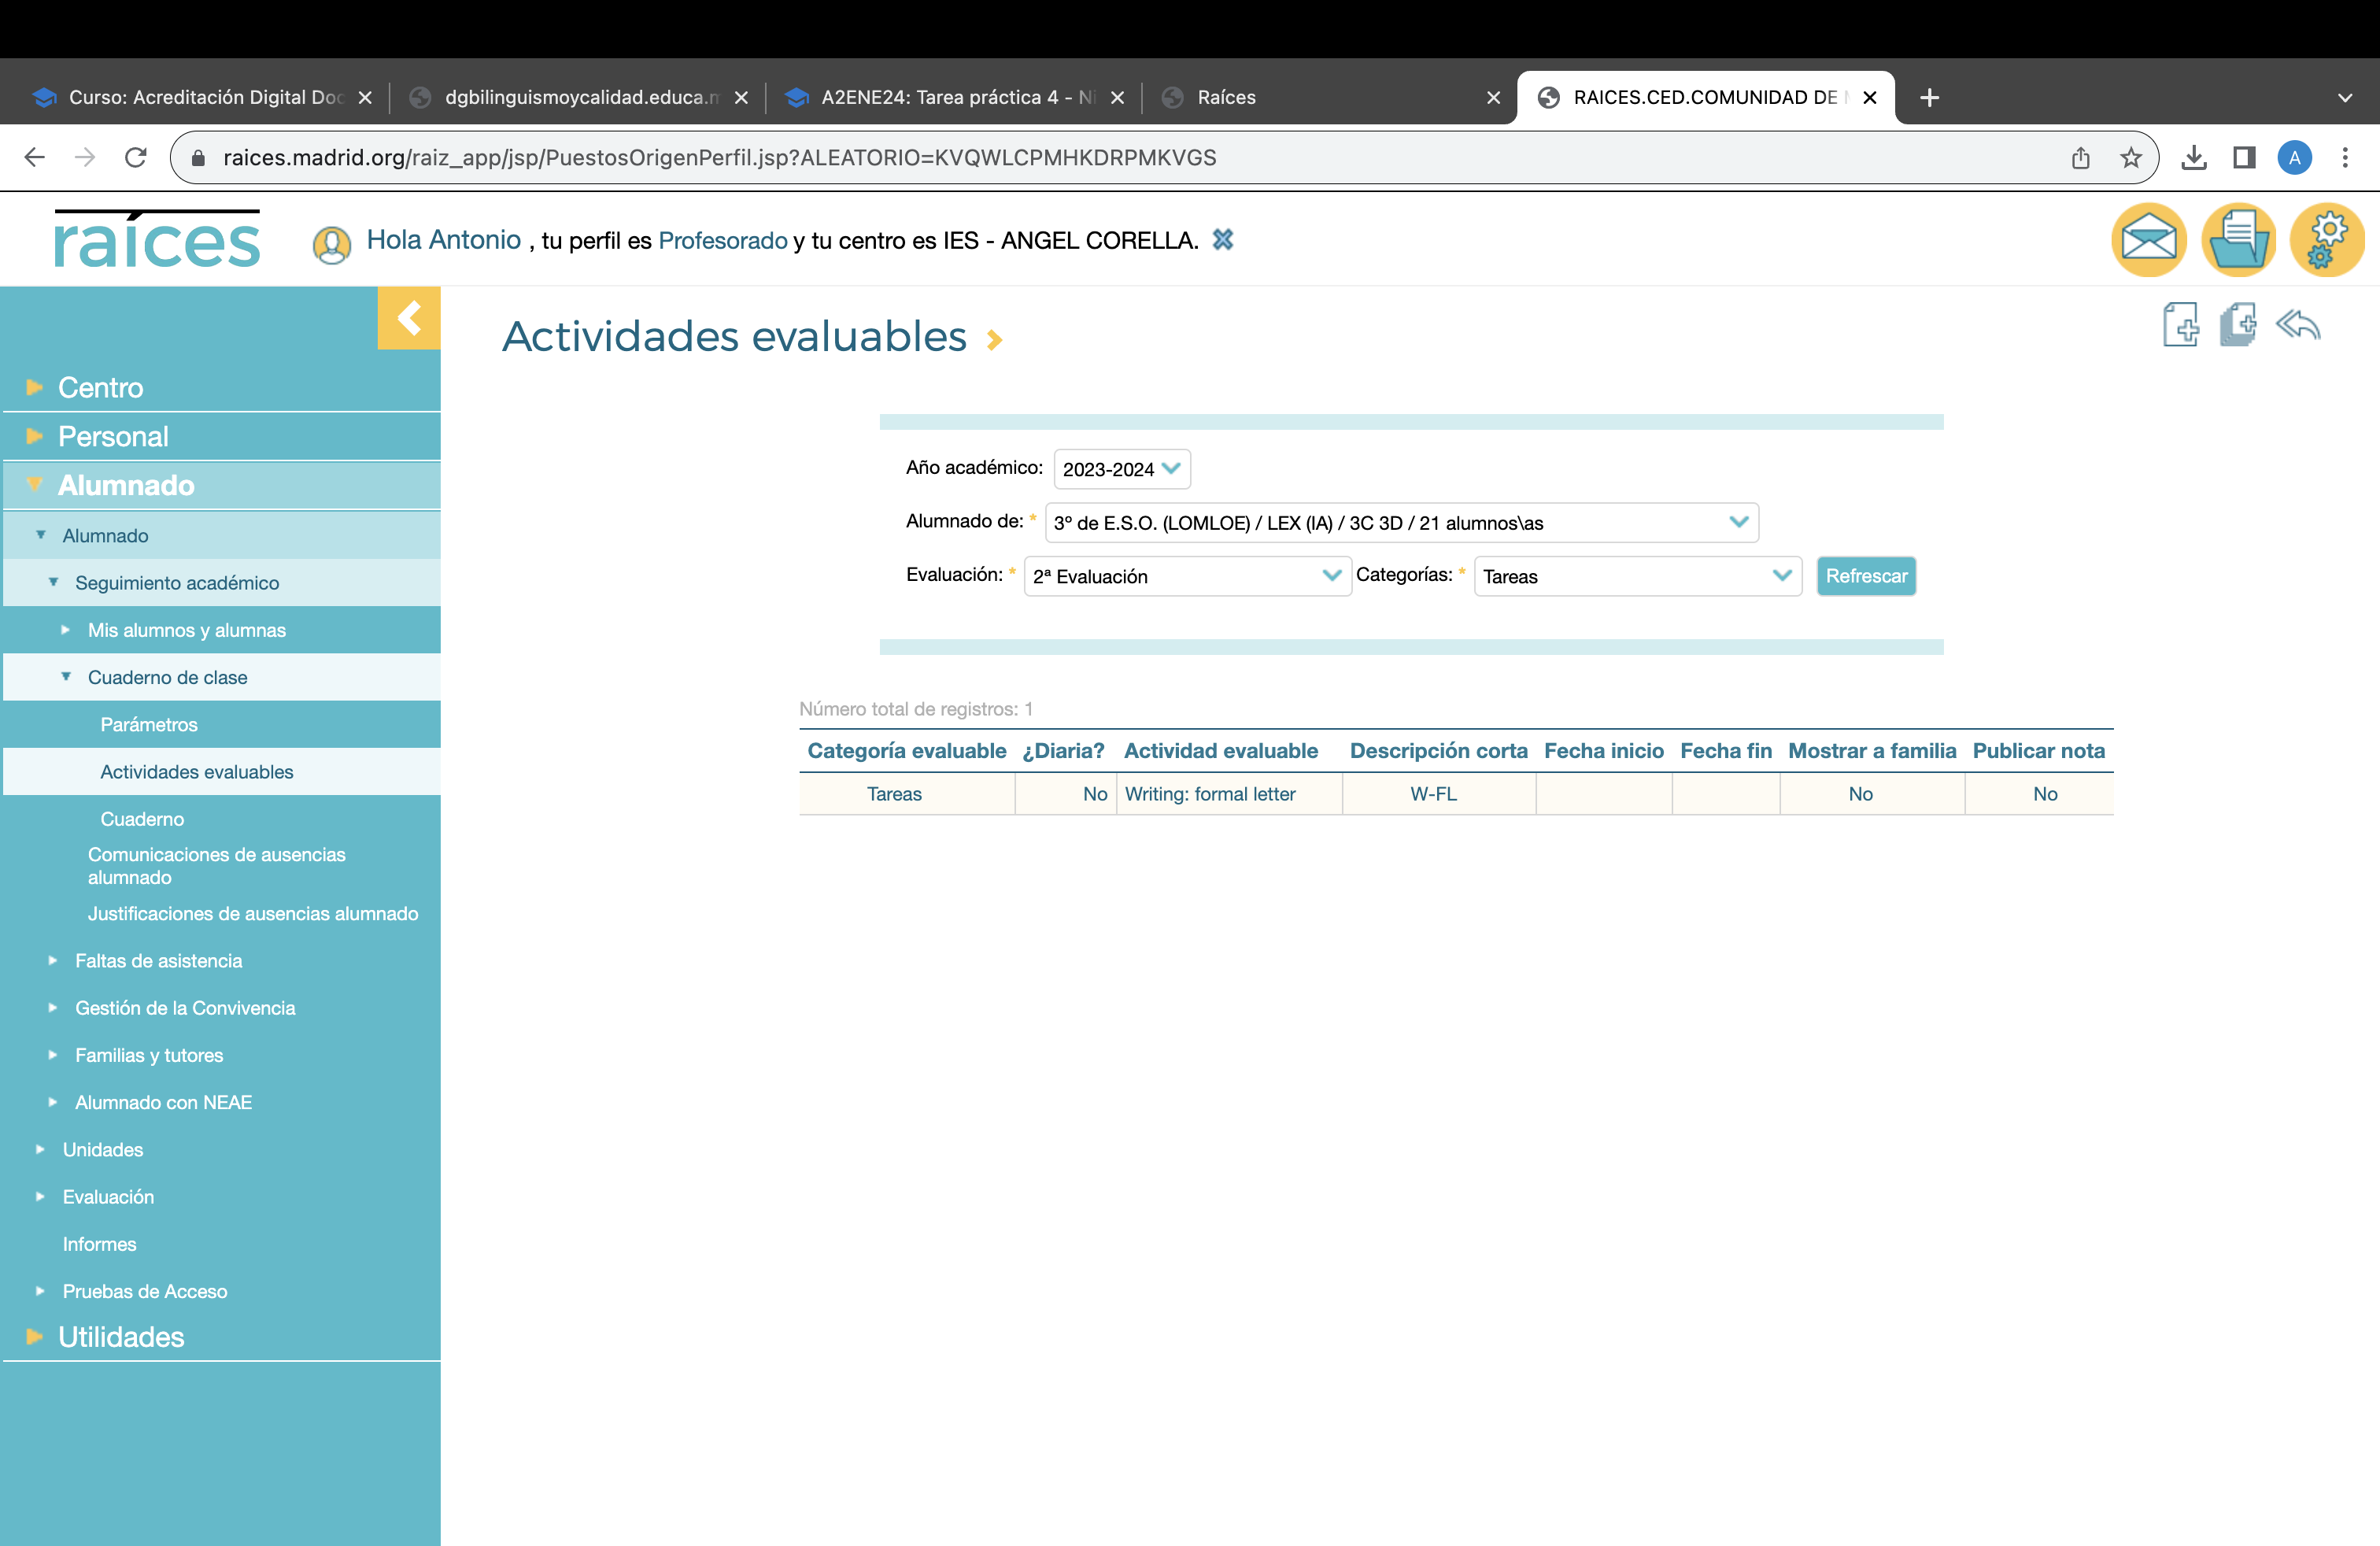This screenshot has height=1546, width=2380.
Task: Open the Evaluación dropdown
Action: [x=1186, y=576]
